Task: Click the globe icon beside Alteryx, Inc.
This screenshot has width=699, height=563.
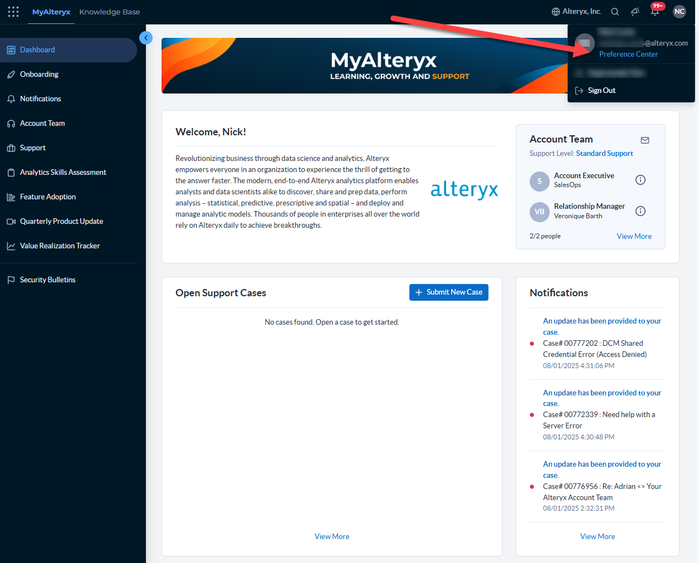Action: point(555,12)
